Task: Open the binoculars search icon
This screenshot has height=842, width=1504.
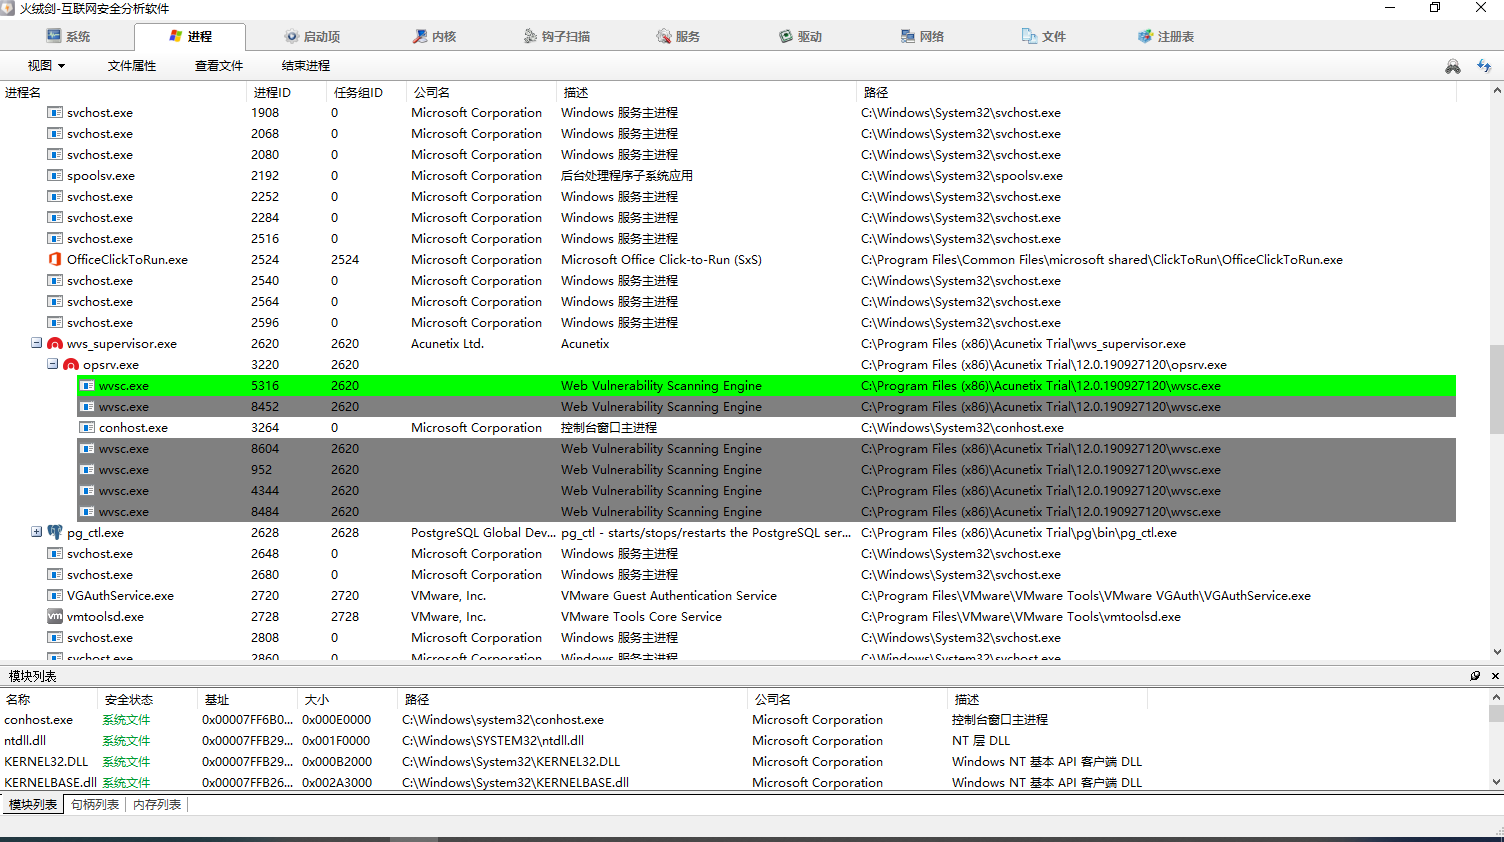Action: click(x=1453, y=66)
